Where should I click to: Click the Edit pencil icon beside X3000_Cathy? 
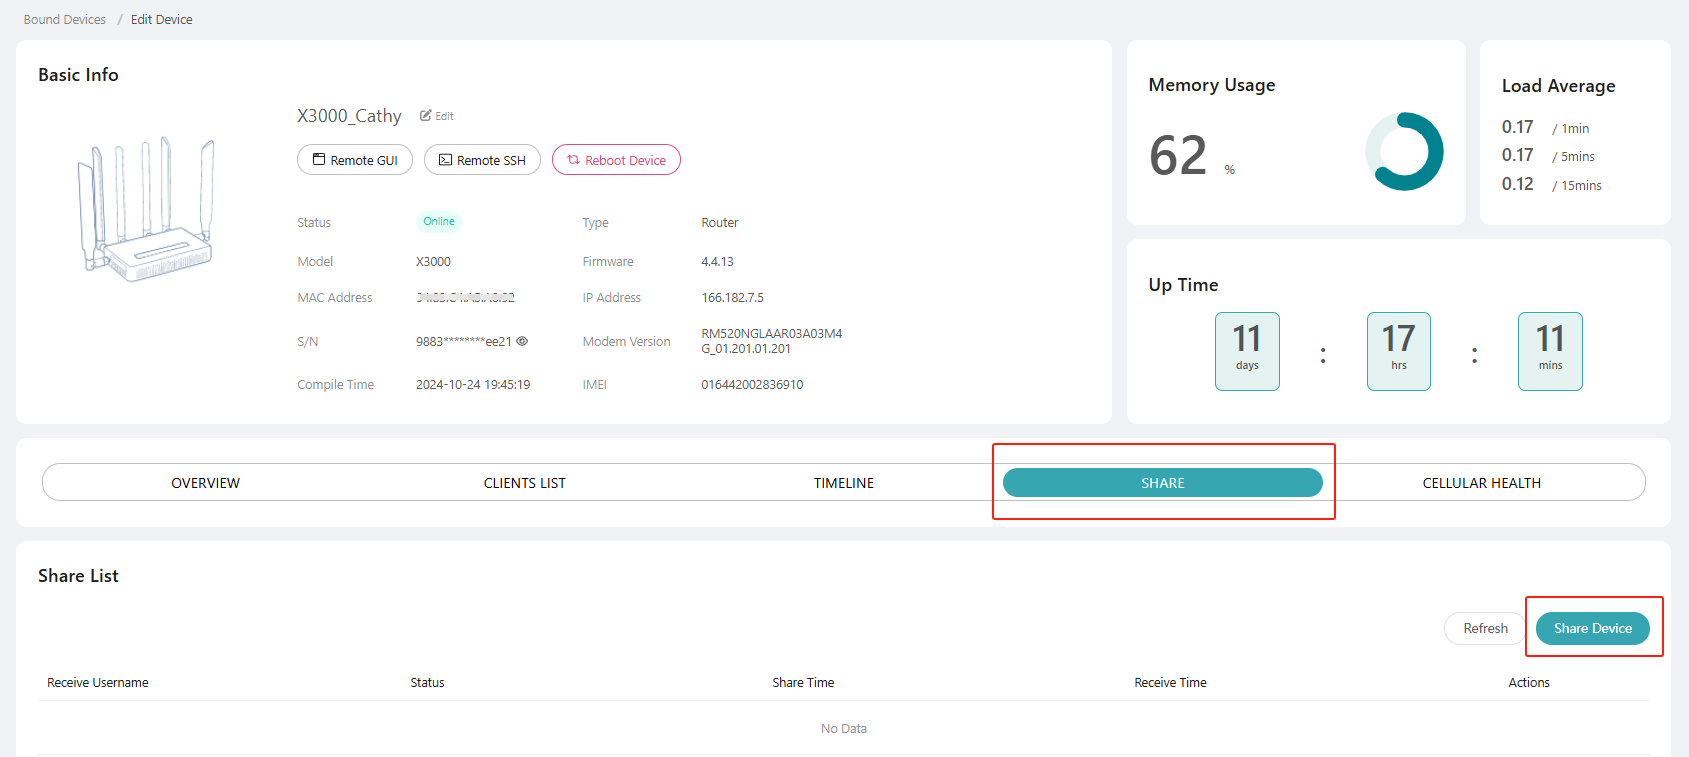pyautogui.click(x=427, y=116)
